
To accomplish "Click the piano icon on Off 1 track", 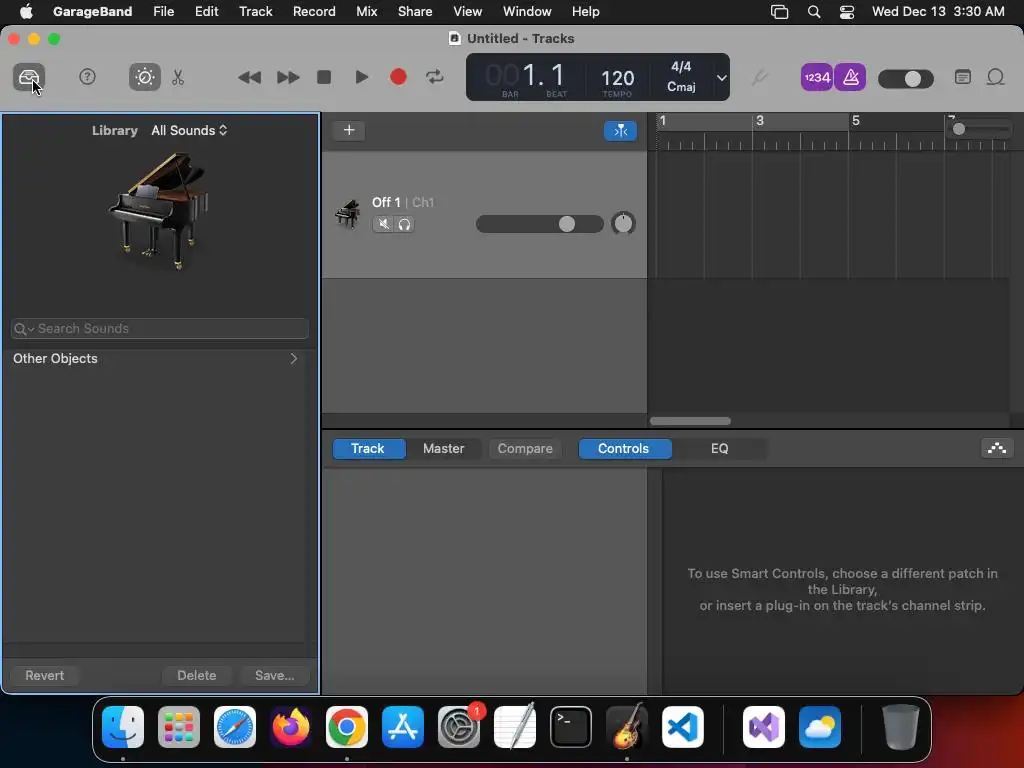I will pos(347,214).
